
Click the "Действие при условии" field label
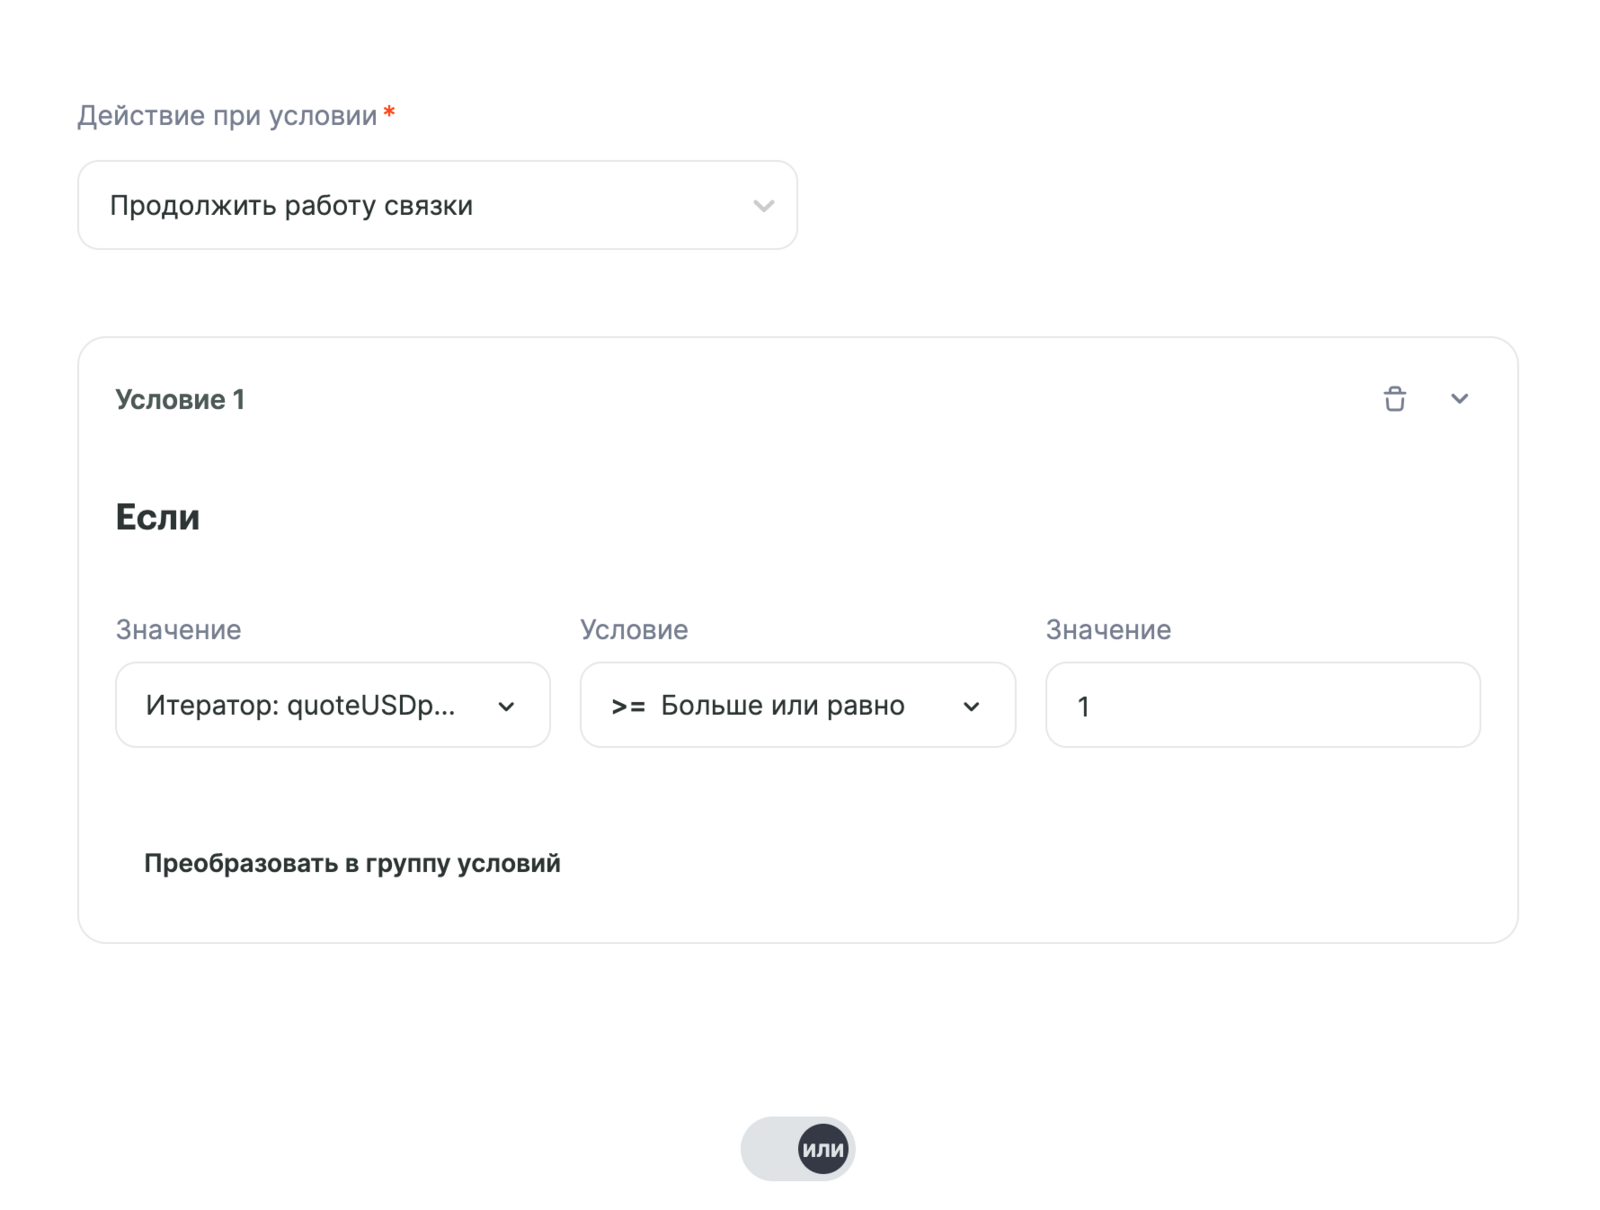tap(227, 116)
